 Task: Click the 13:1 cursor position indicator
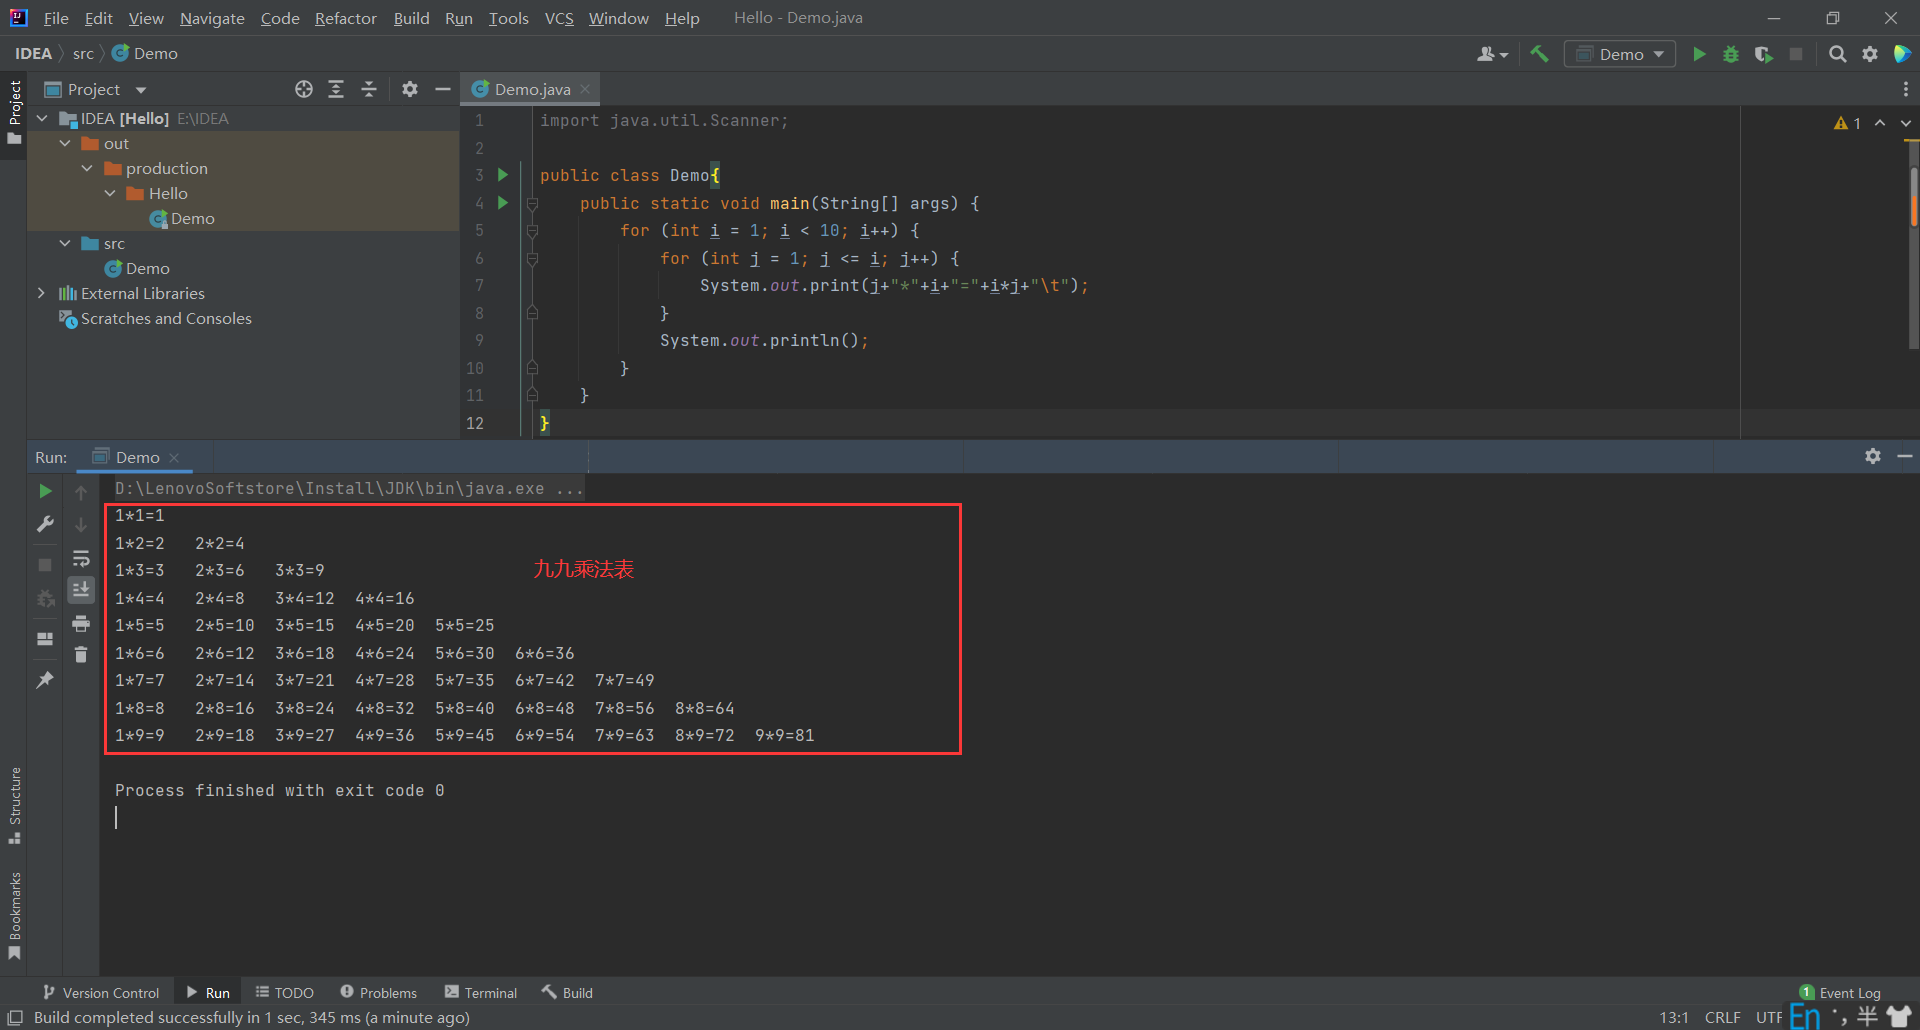pyautogui.click(x=1674, y=1017)
